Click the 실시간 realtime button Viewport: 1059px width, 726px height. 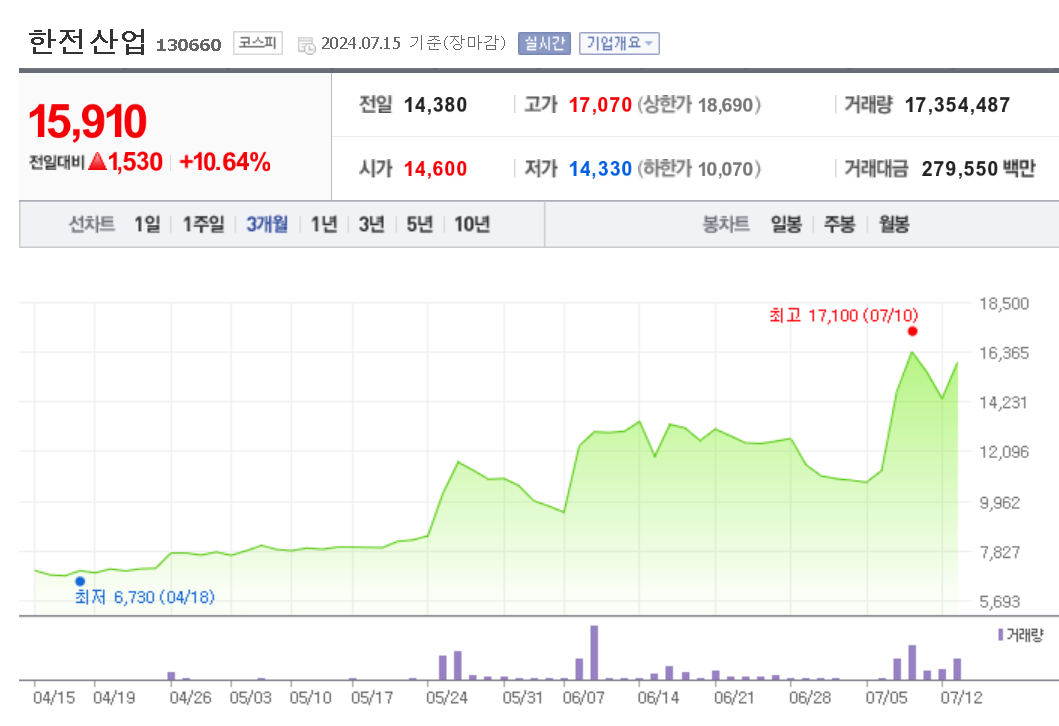[544, 43]
